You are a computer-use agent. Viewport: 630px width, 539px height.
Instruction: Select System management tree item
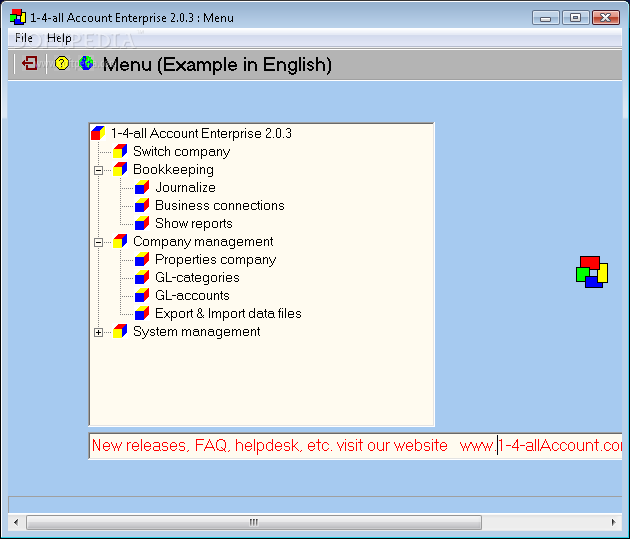tap(196, 331)
